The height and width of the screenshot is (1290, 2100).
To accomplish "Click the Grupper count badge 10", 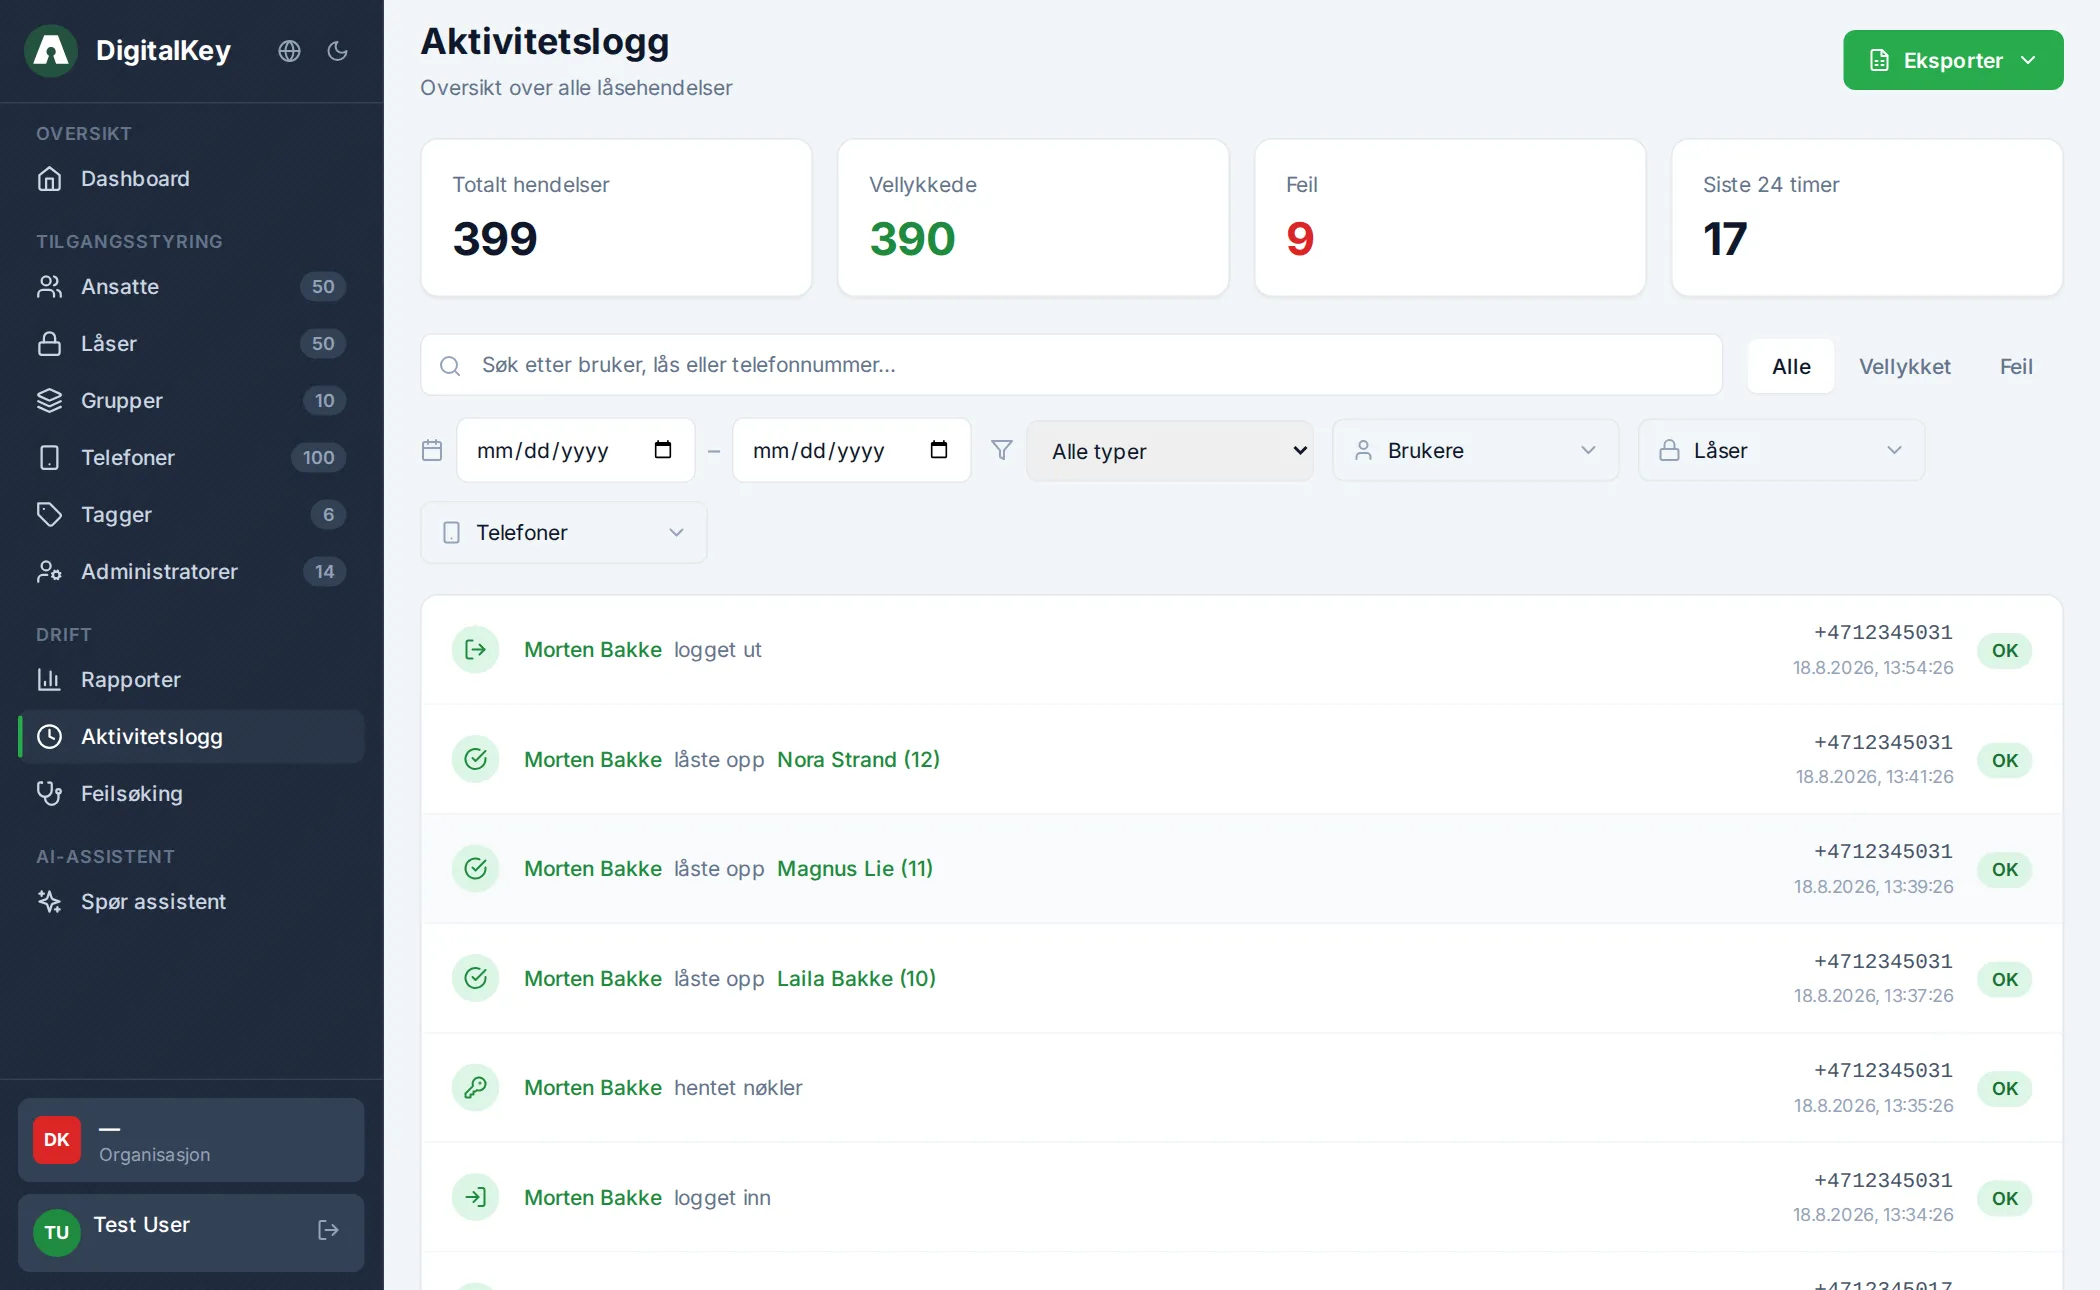I will [324, 401].
